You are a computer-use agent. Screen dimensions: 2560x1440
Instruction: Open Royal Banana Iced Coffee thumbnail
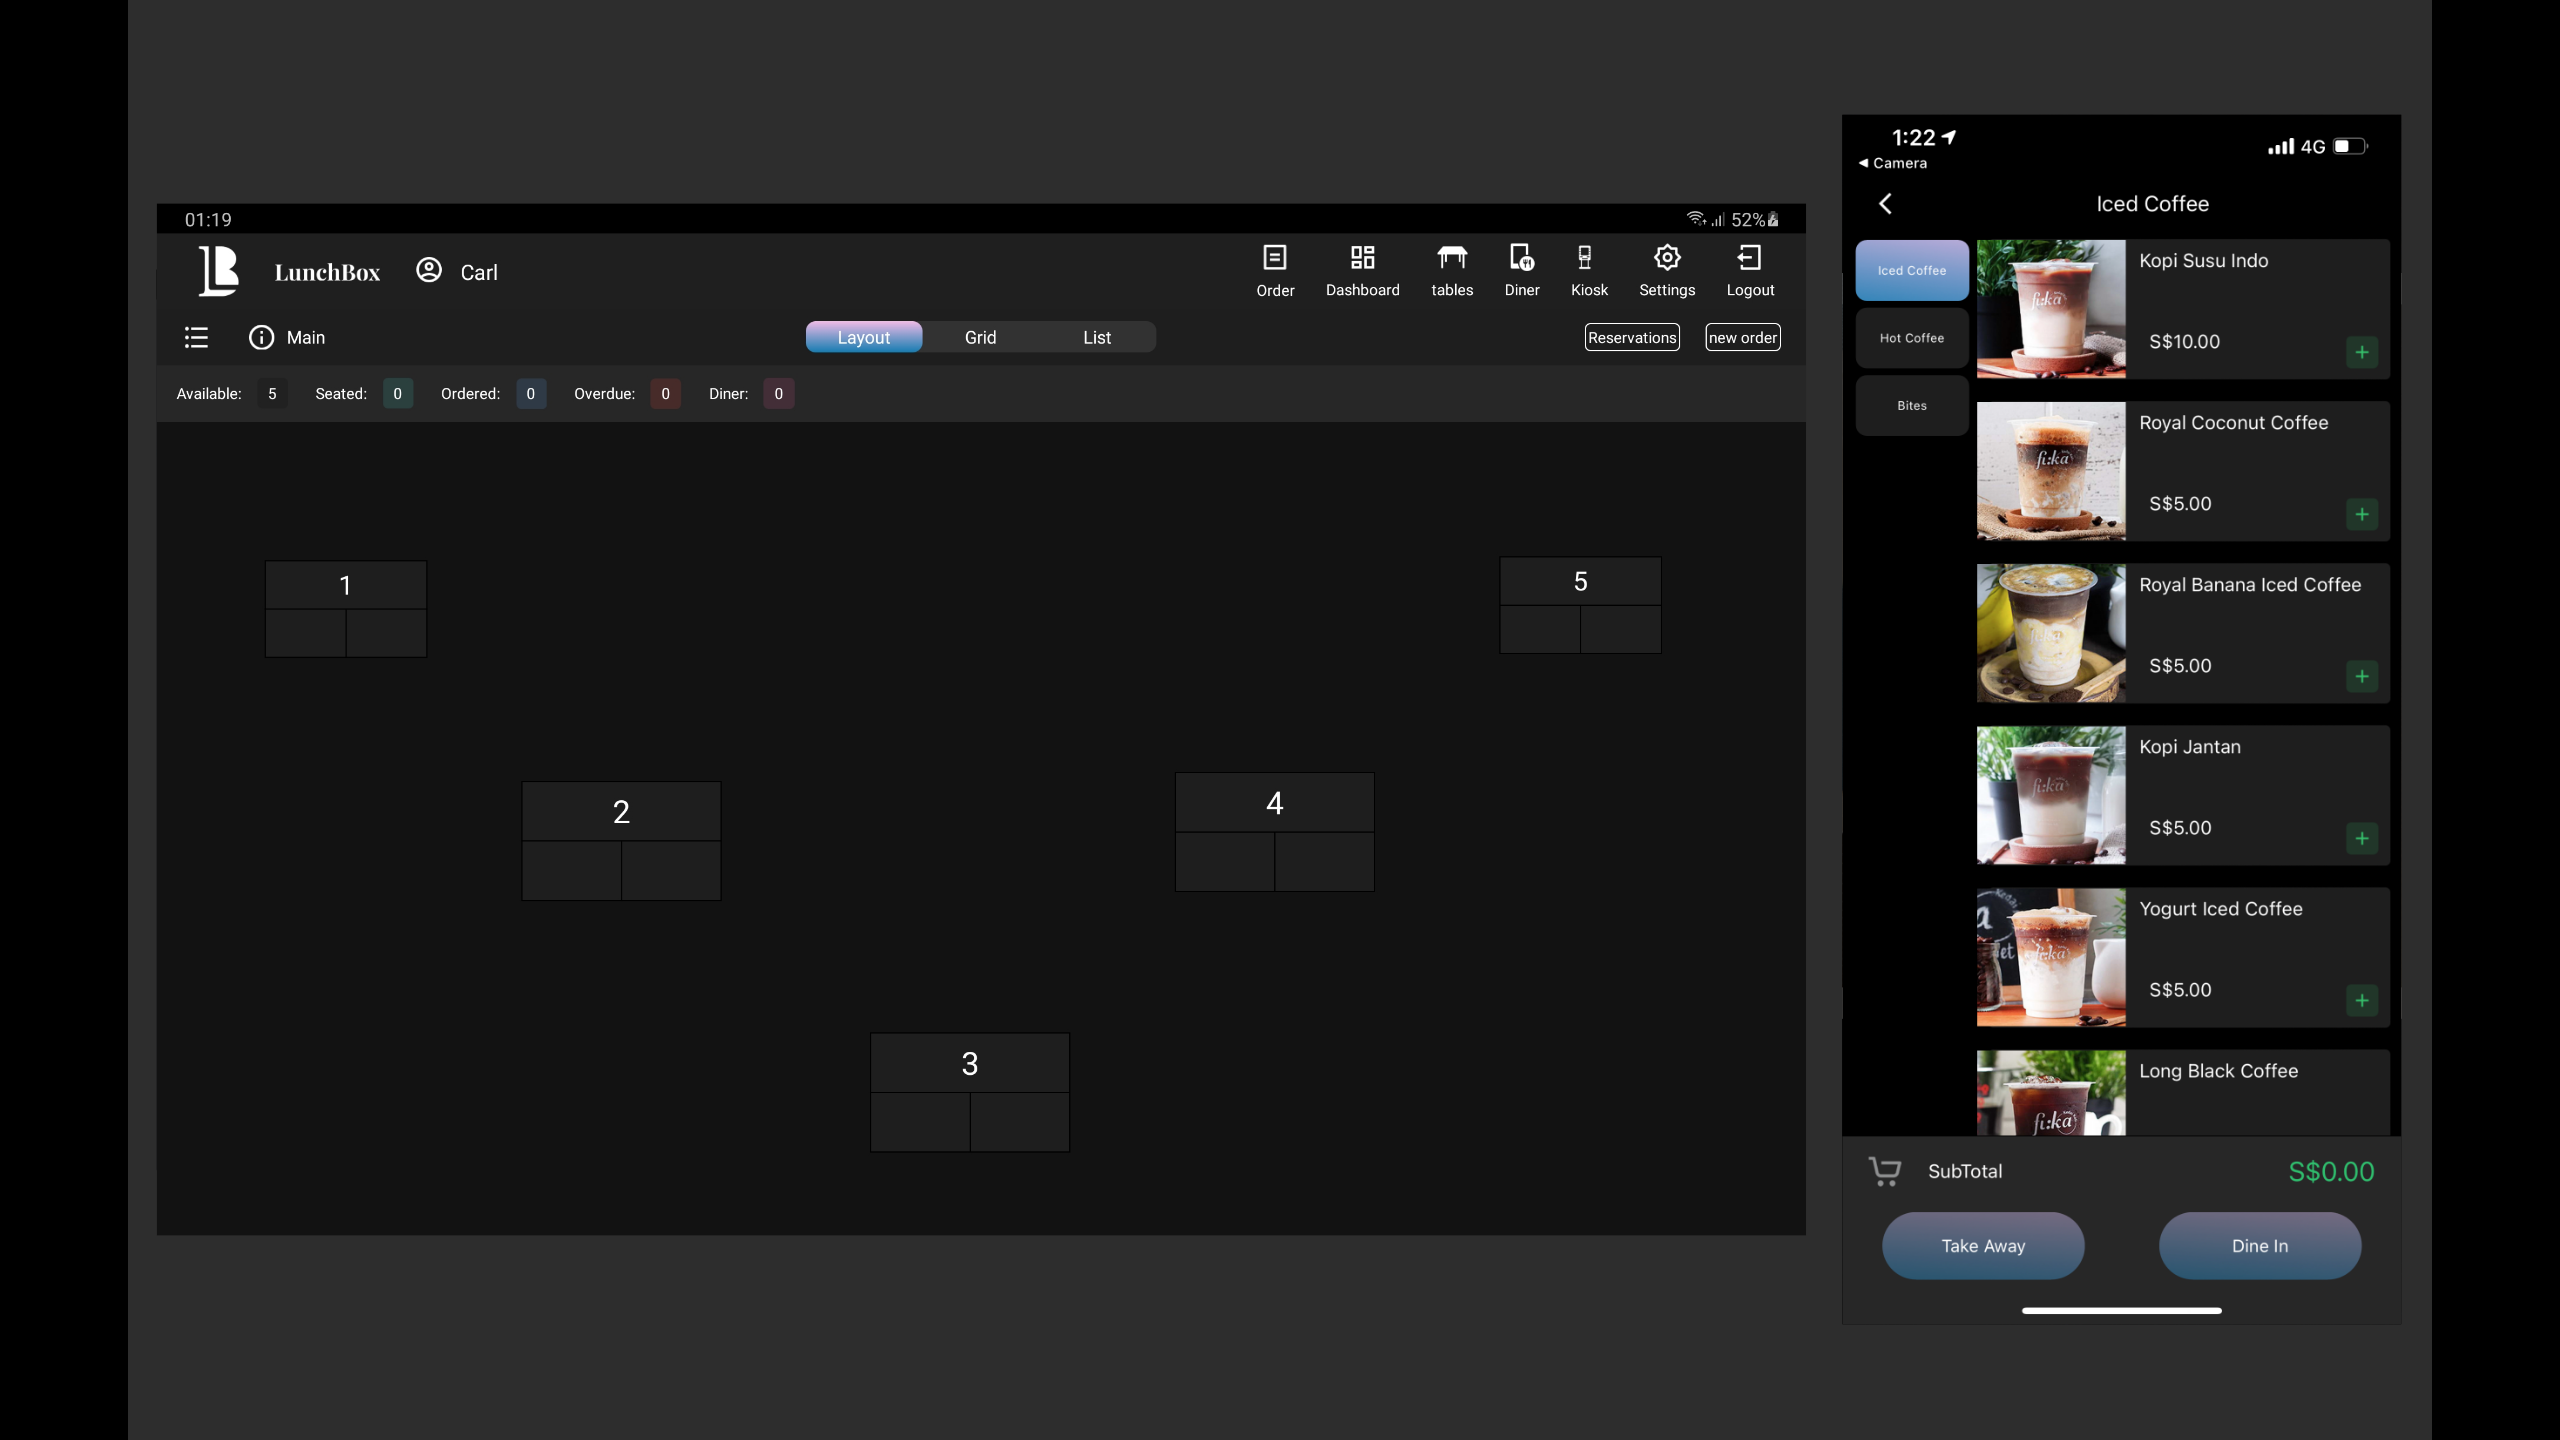pyautogui.click(x=2050, y=633)
